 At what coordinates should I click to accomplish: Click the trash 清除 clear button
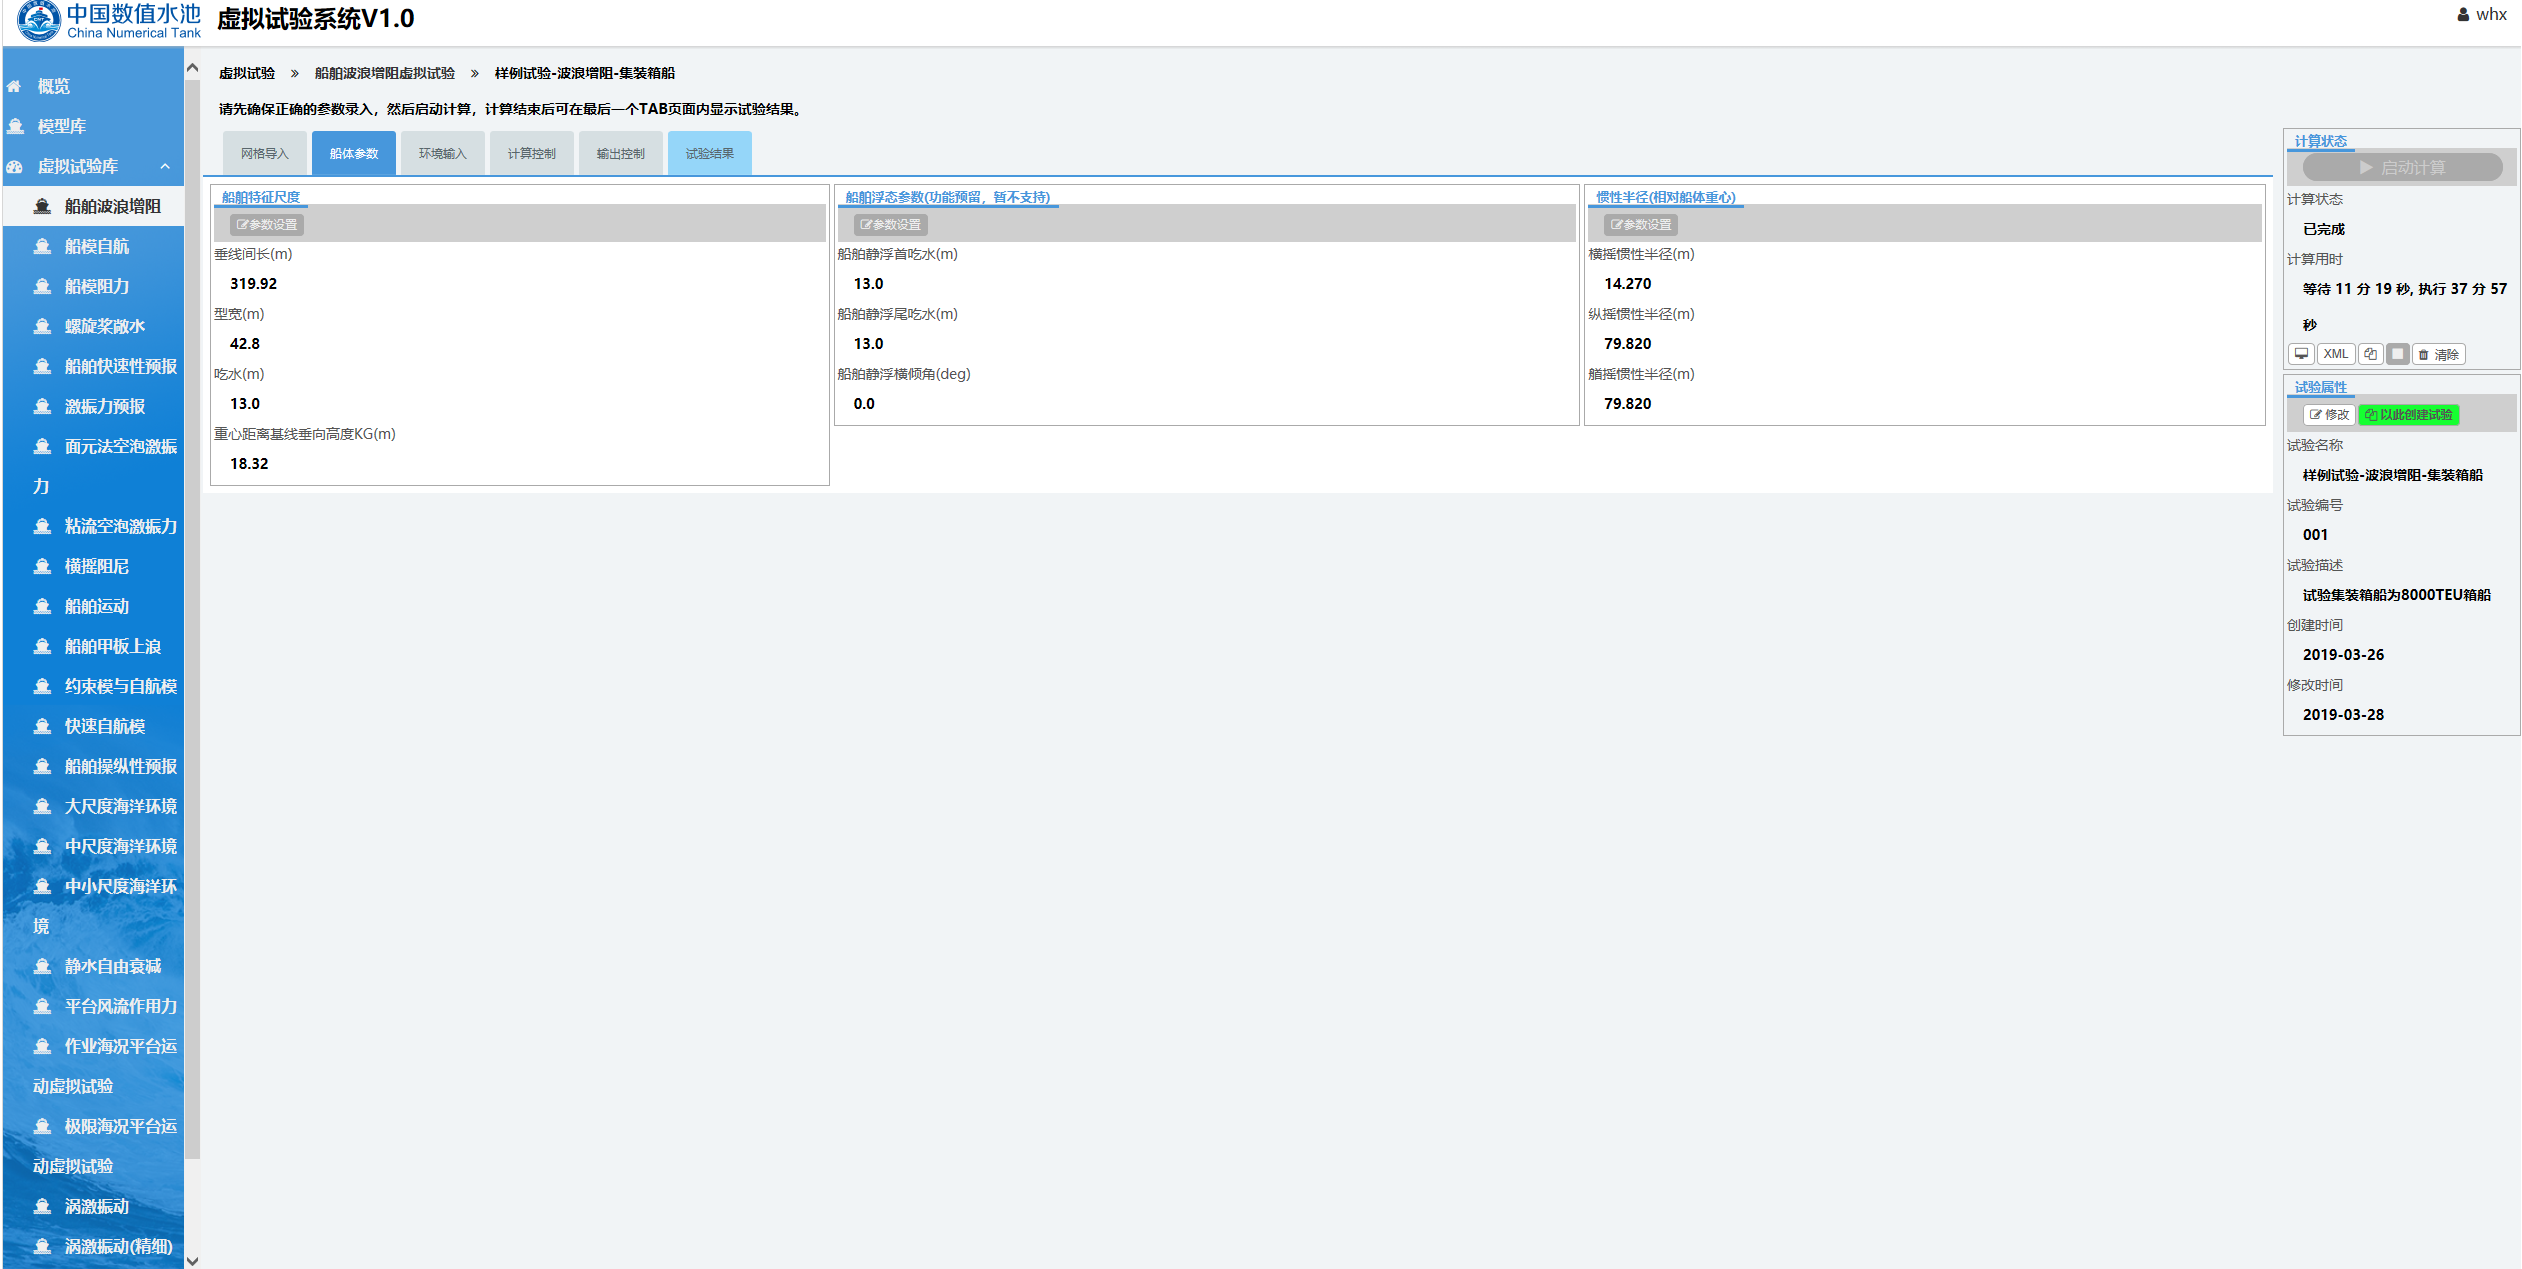[2438, 354]
